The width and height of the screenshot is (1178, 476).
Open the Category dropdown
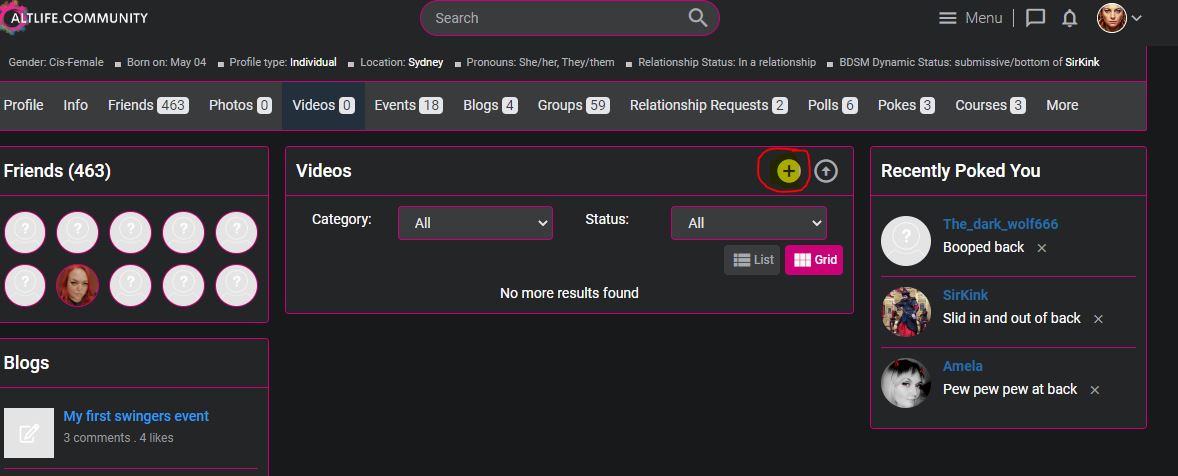point(475,223)
